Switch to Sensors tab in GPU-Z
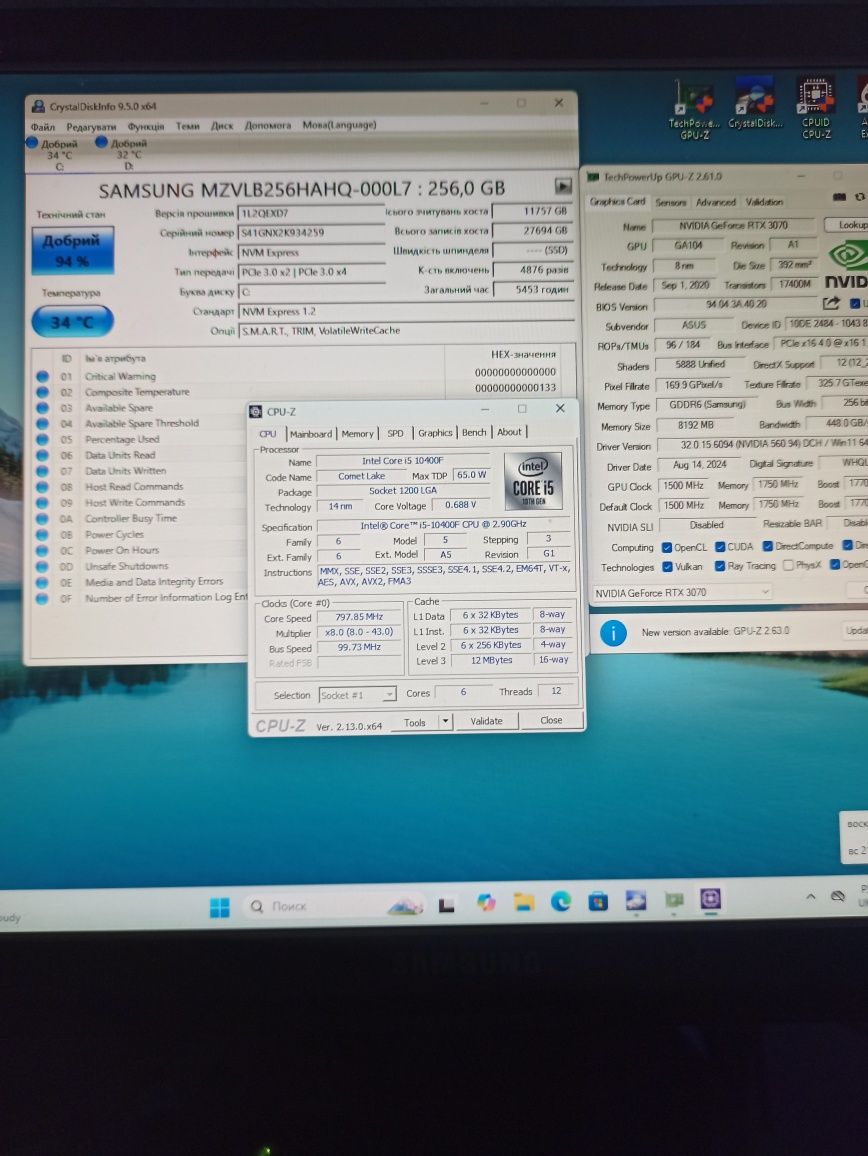The width and height of the screenshot is (868, 1156). pos(670,202)
